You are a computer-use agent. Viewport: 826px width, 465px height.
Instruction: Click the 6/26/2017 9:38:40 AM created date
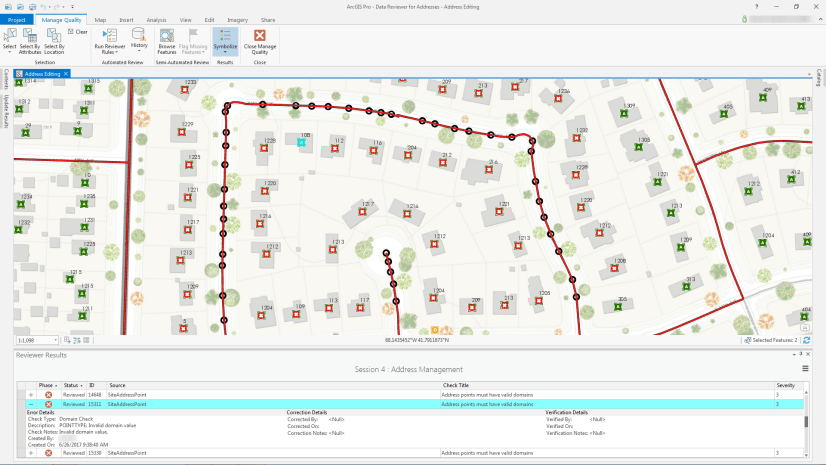click(x=84, y=445)
